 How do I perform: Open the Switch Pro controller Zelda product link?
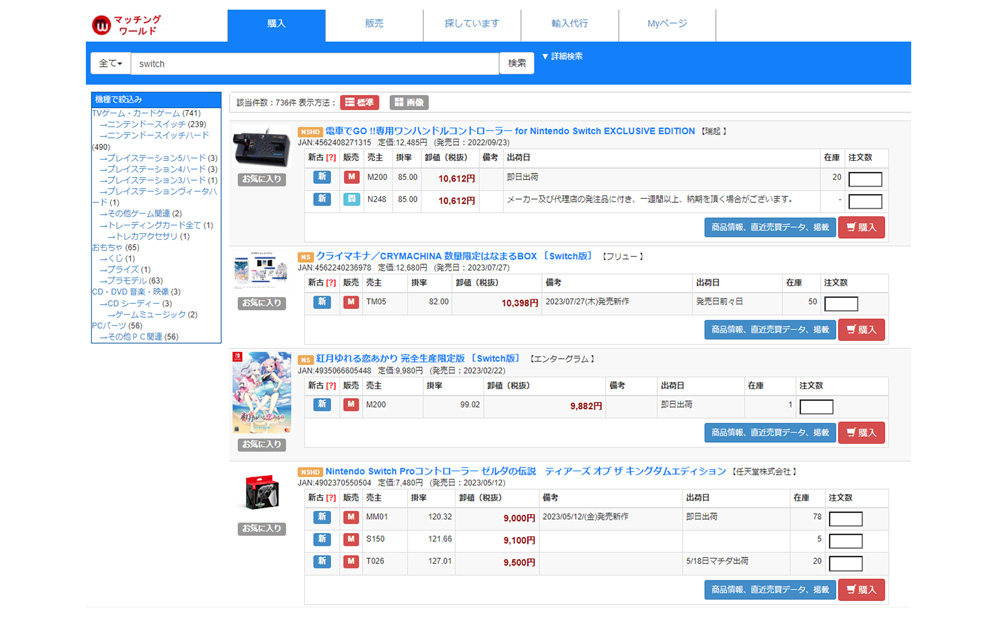(526, 471)
